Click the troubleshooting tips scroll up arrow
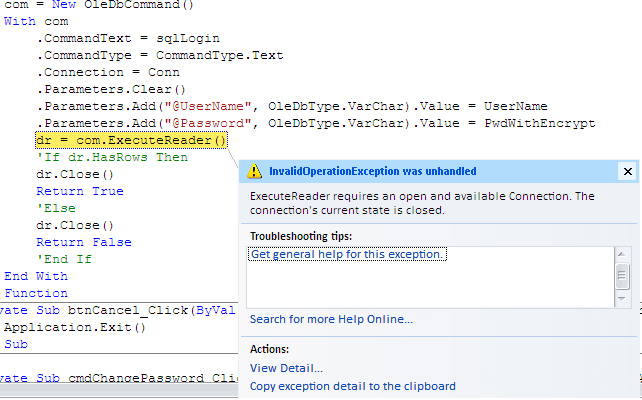This screenshot has height=400, width=642. (x=622, y=254)
